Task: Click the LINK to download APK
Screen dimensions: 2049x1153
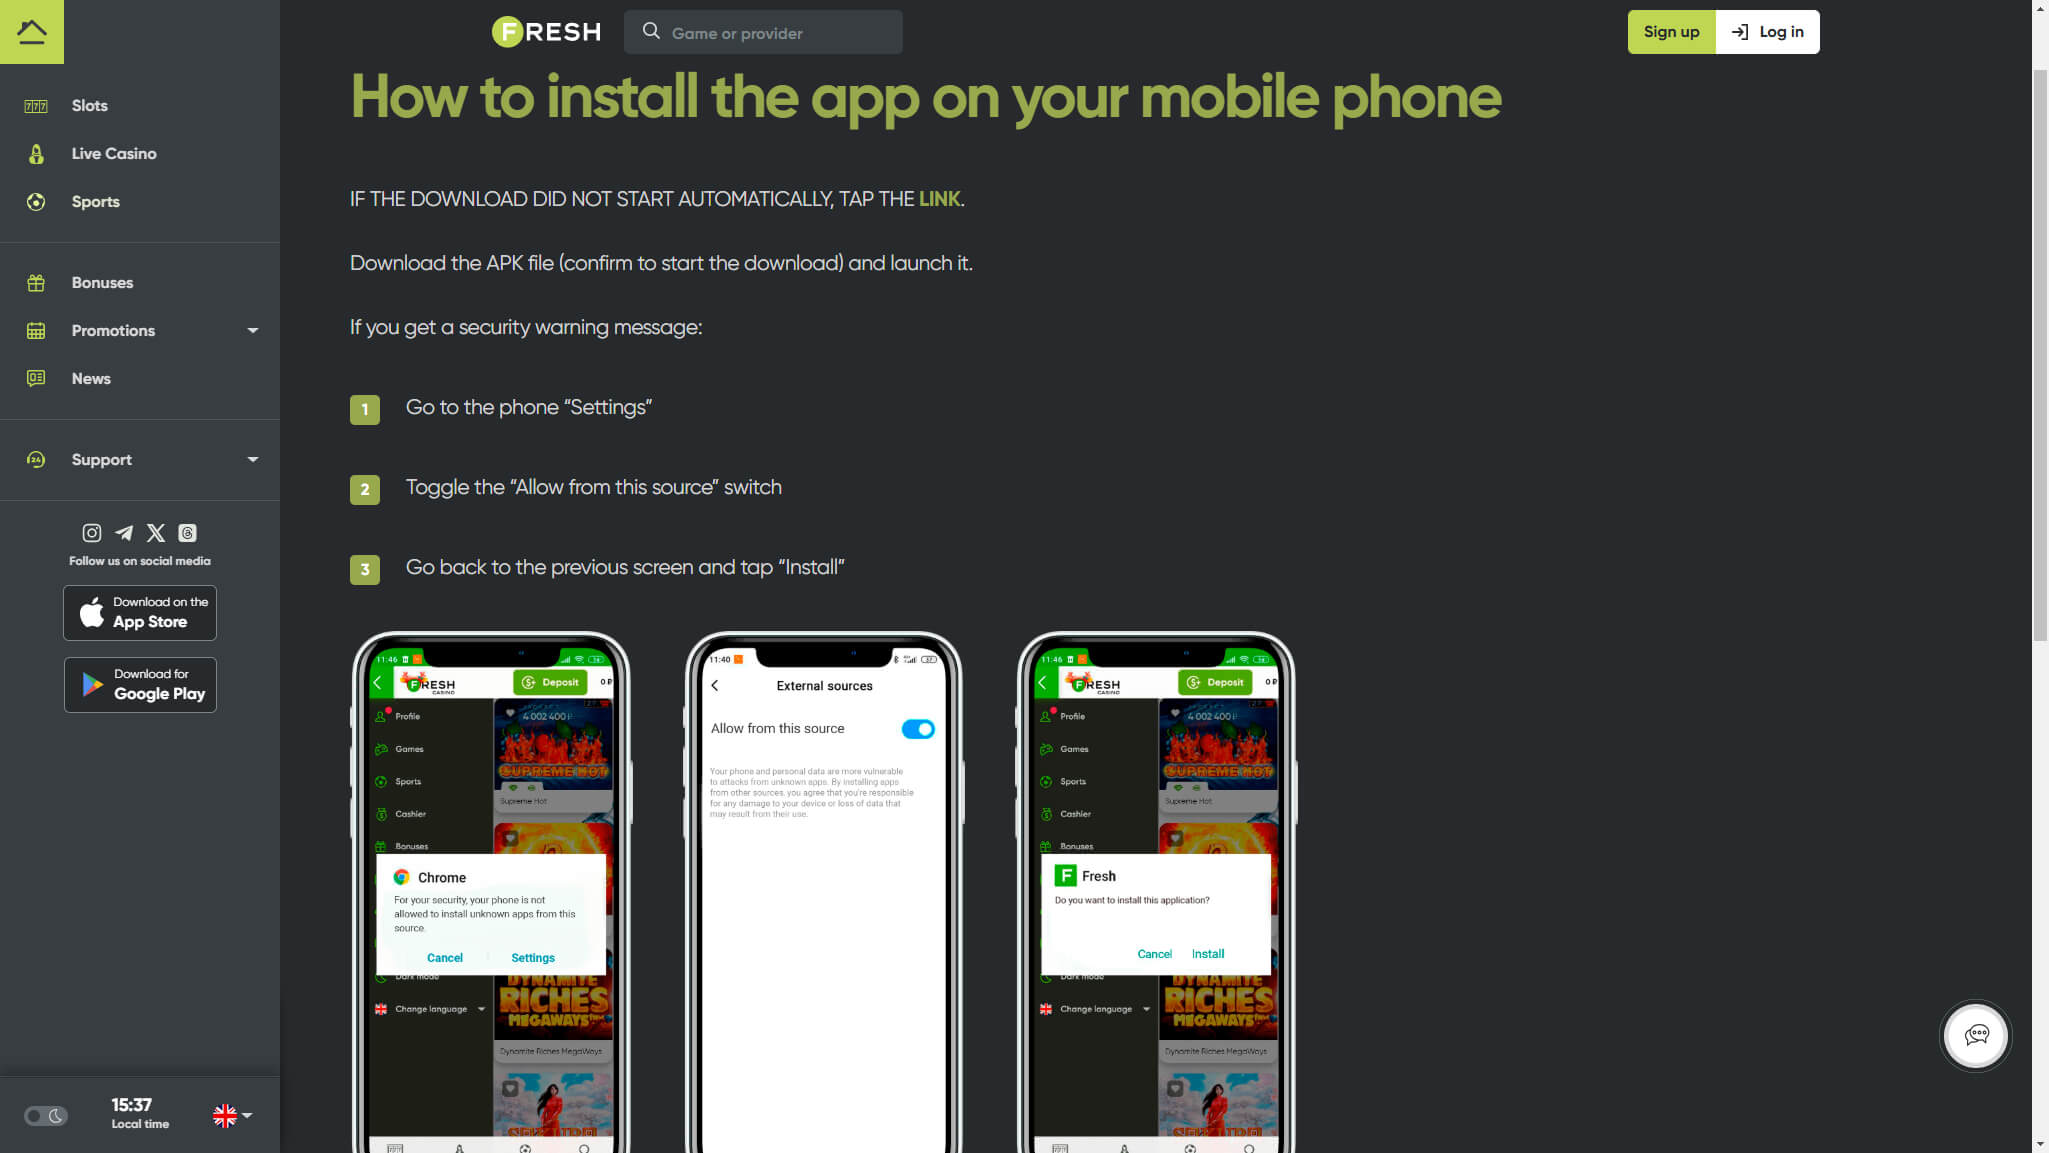Action: 939,197
